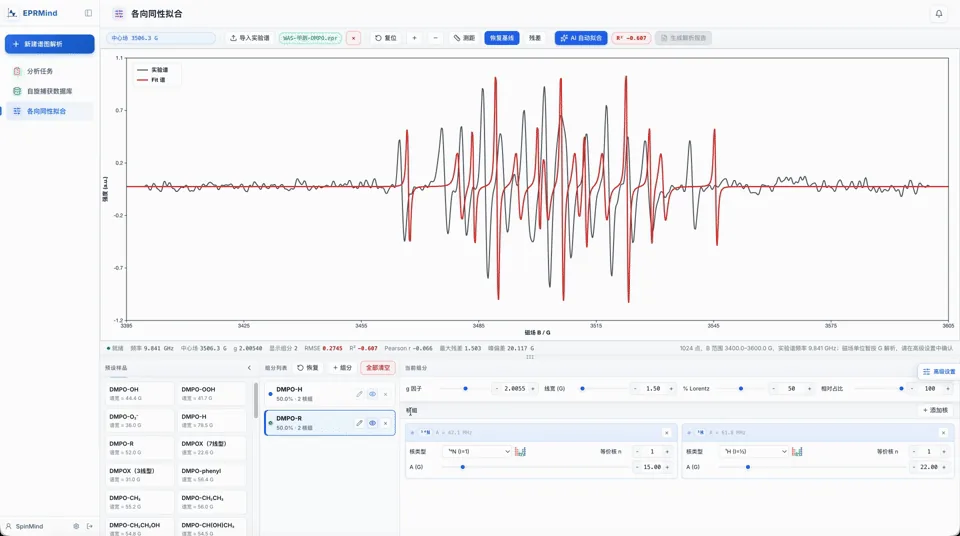Viewport: 960px width, 536px height.
Task: Delete the DMPO-H component
Action: pyautogui.click(x=385, y=394)
